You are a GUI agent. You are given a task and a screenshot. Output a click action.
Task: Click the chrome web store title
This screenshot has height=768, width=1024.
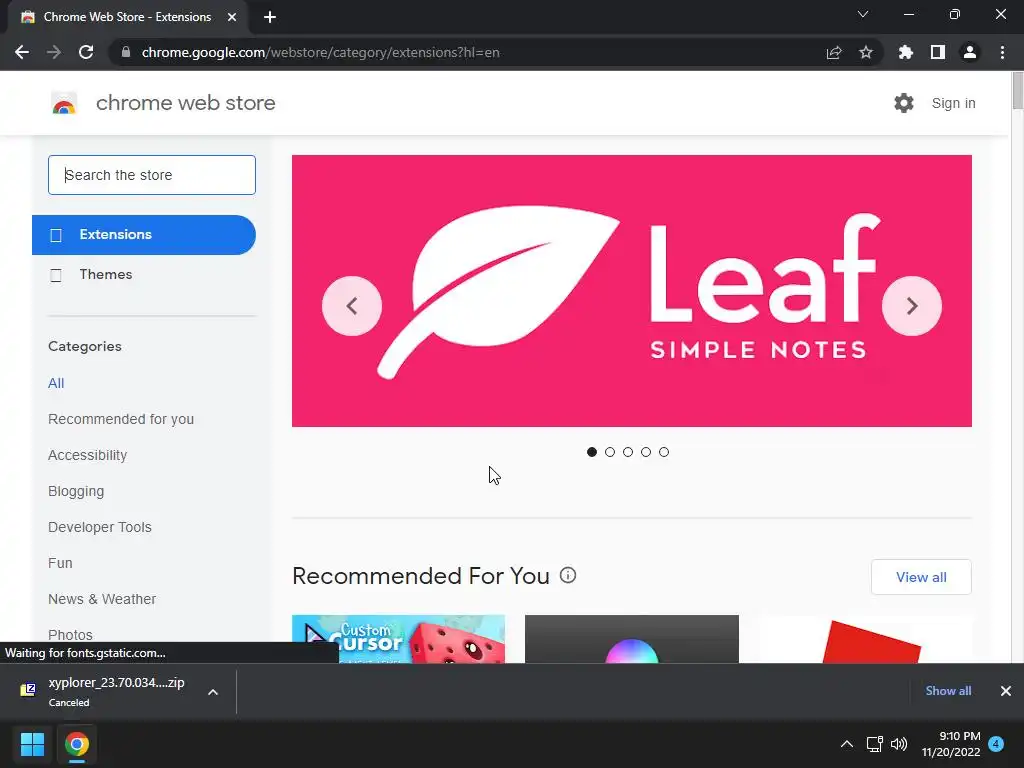(185, 103)
